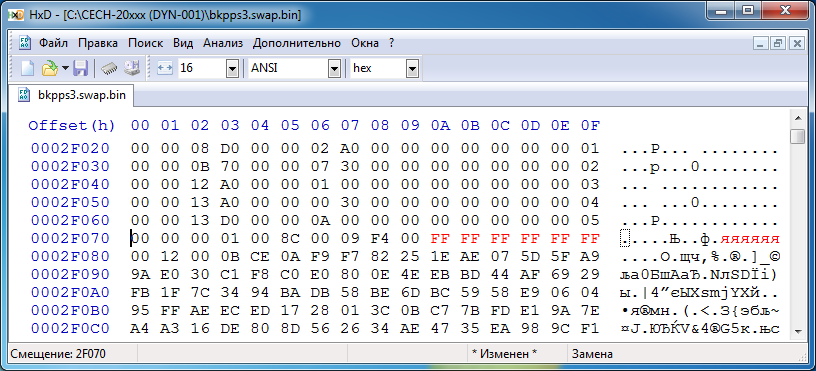Viewport: 816px width, 371px height.
Task: Click the bytes-per-row width icon
Action: pyautogui.click(x=164, y=68)
